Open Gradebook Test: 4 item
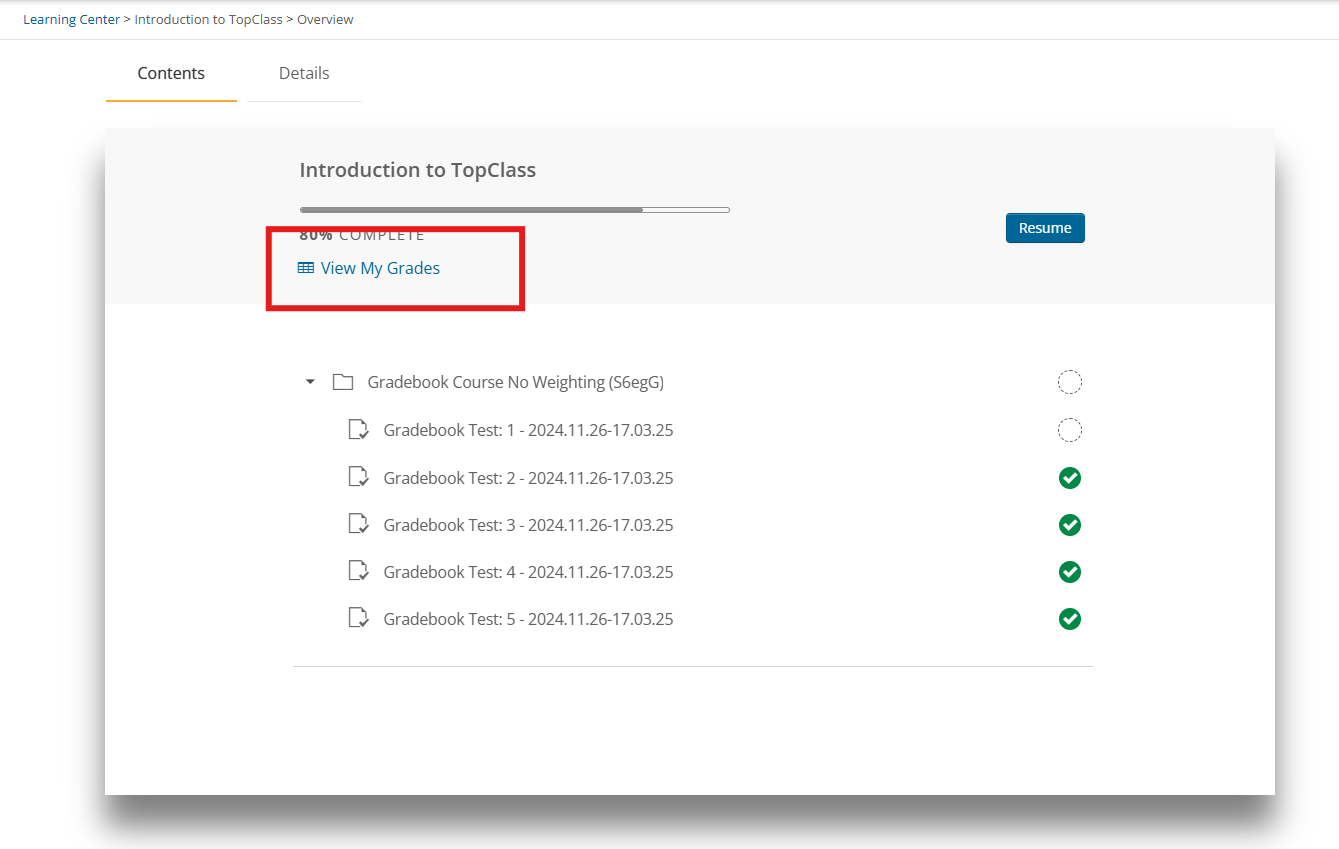The image size is (1339, 849). pyautogui.click(x=528, y=572)
